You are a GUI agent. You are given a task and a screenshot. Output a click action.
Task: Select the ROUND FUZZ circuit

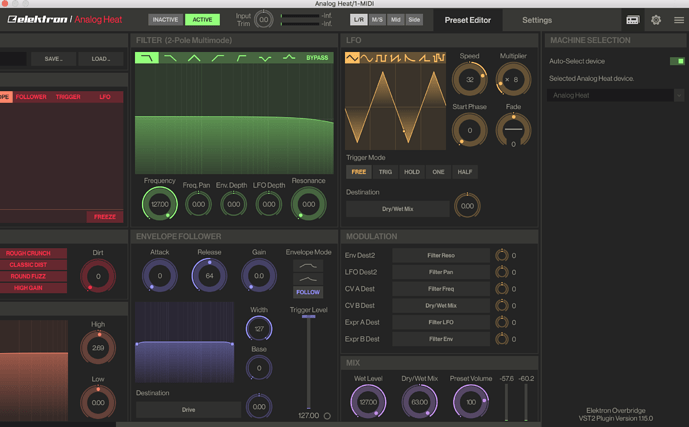[x=33, y=276]
